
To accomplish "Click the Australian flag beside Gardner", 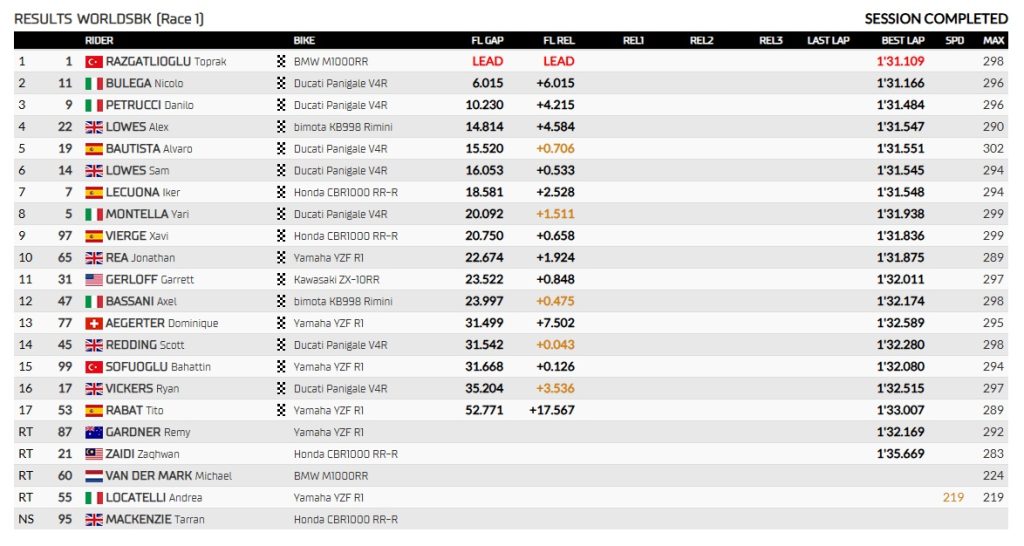I will pyautogui.click(x=94, y=432).
